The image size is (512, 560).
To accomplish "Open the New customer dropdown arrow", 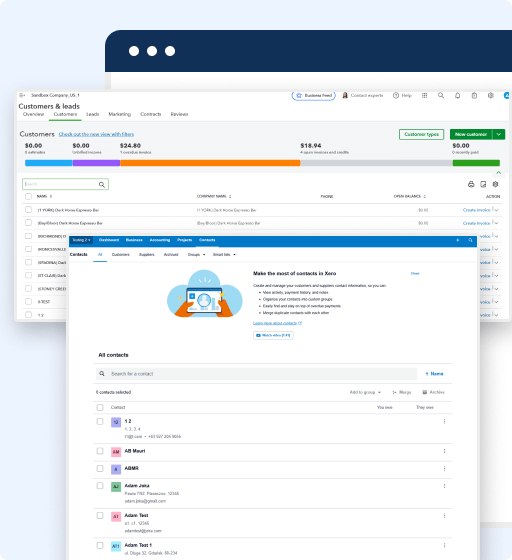I will tap(499, 134).
